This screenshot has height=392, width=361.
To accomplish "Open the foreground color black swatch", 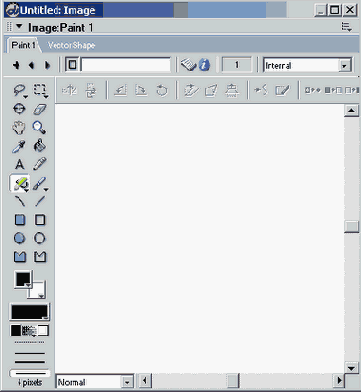I will coord(23,279).
